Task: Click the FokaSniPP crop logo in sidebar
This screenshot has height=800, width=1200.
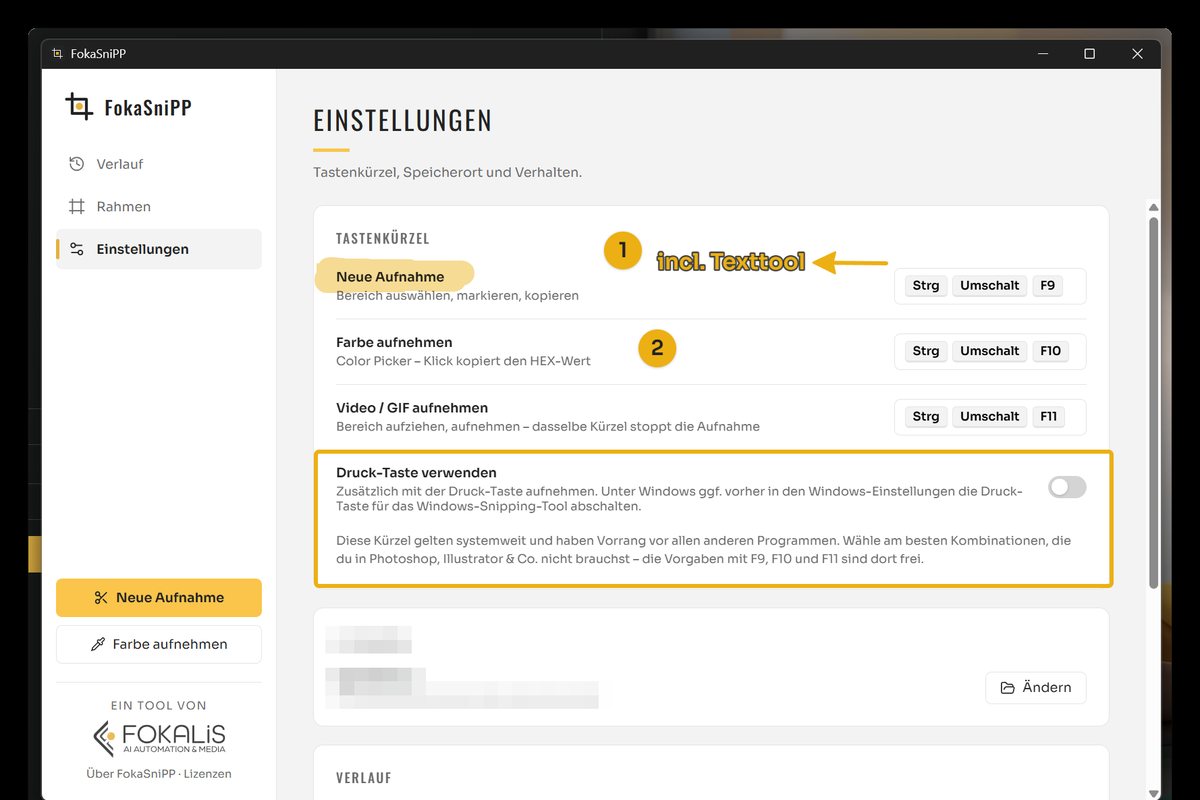Action: (x=79, y=106)
